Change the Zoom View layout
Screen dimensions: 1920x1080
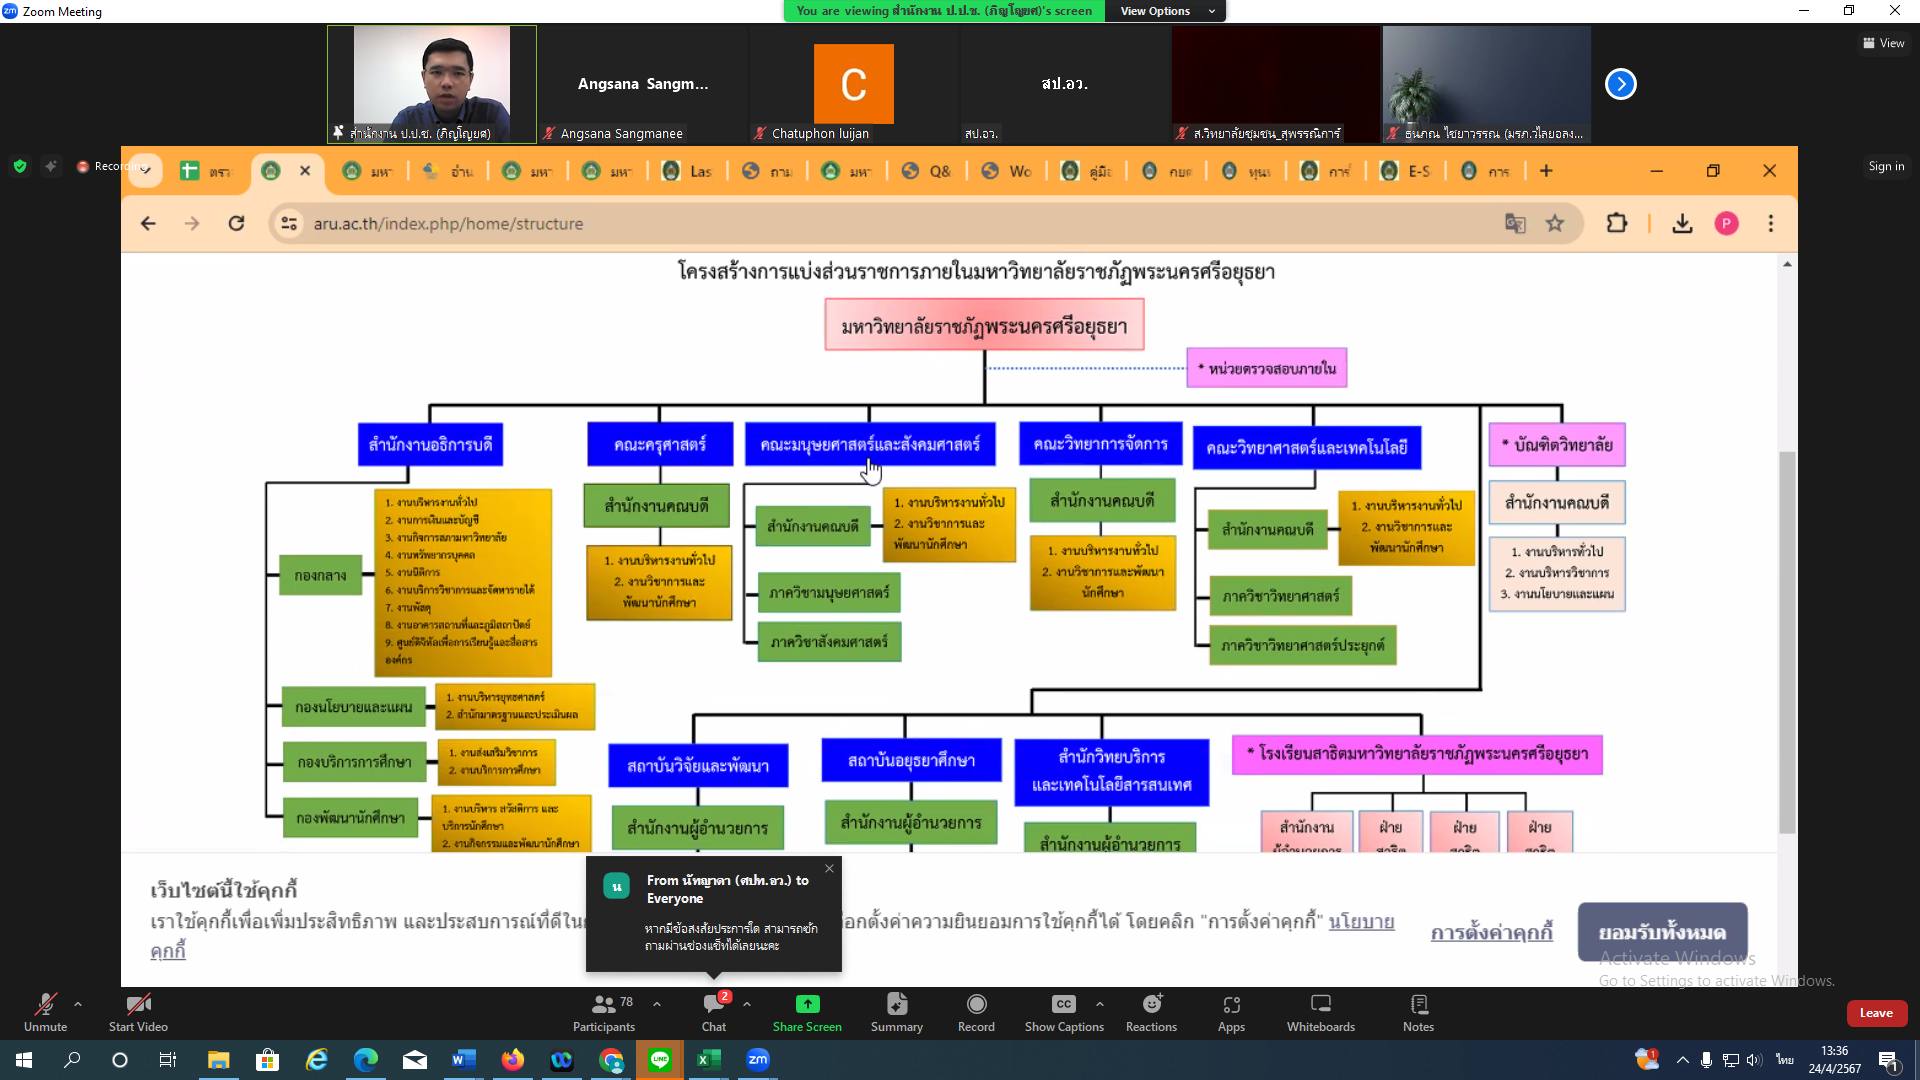point(1884,43)
